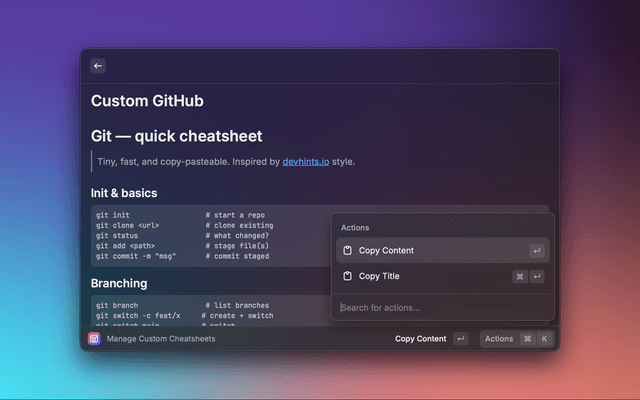Click the cheatsheet extension icon in bottom bar
The width and height of the screenshot is (640, 400).
click(x=94, y=339)
